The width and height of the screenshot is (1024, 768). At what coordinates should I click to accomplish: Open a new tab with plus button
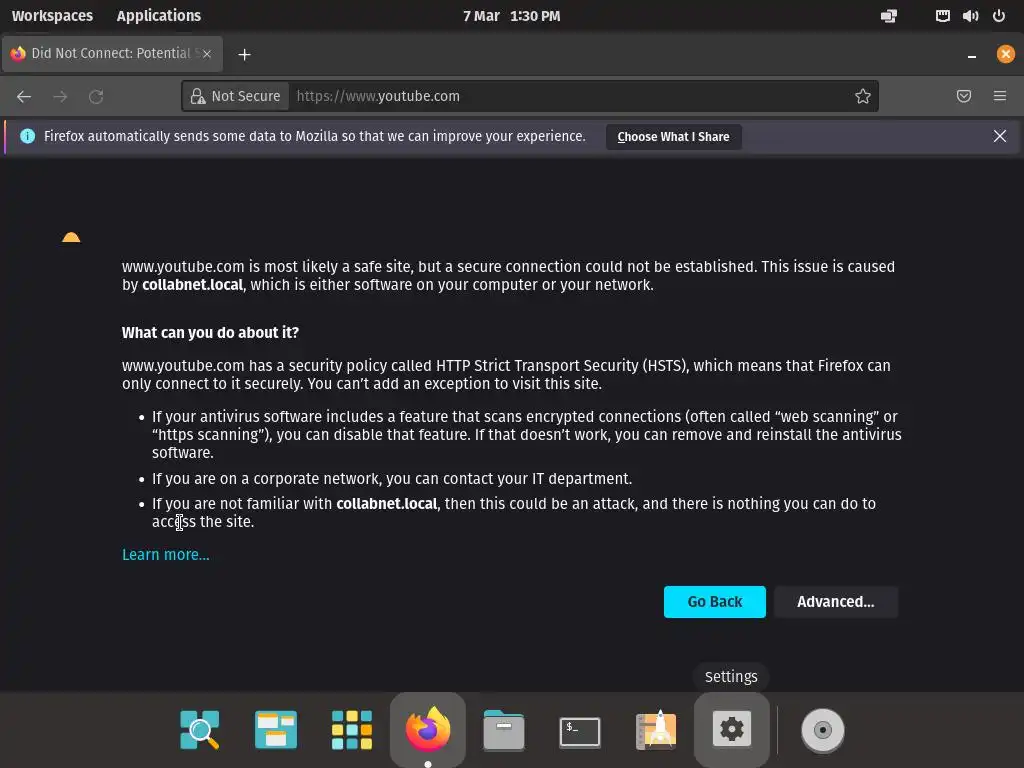tap(244, 54)
